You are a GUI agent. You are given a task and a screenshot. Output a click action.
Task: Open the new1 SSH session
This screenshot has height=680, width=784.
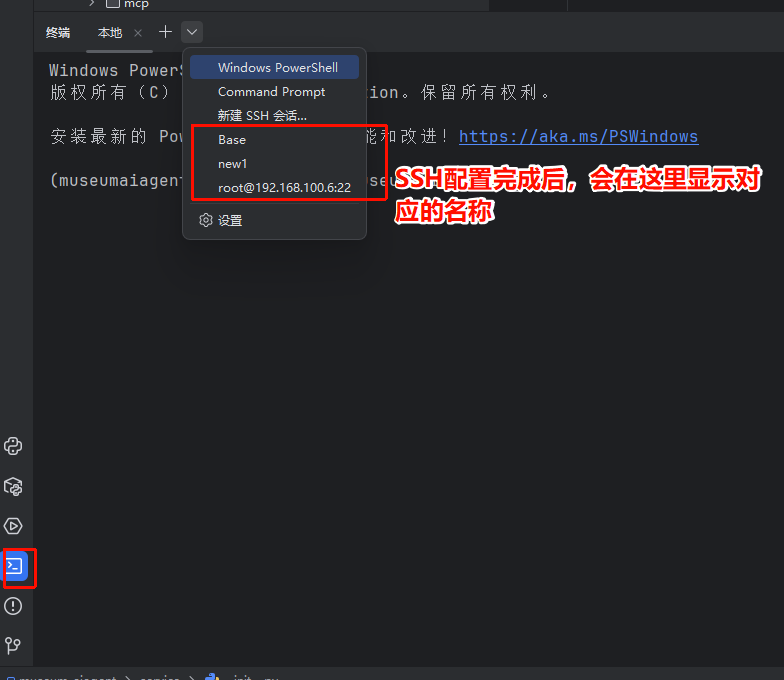[x=232, y=163]
